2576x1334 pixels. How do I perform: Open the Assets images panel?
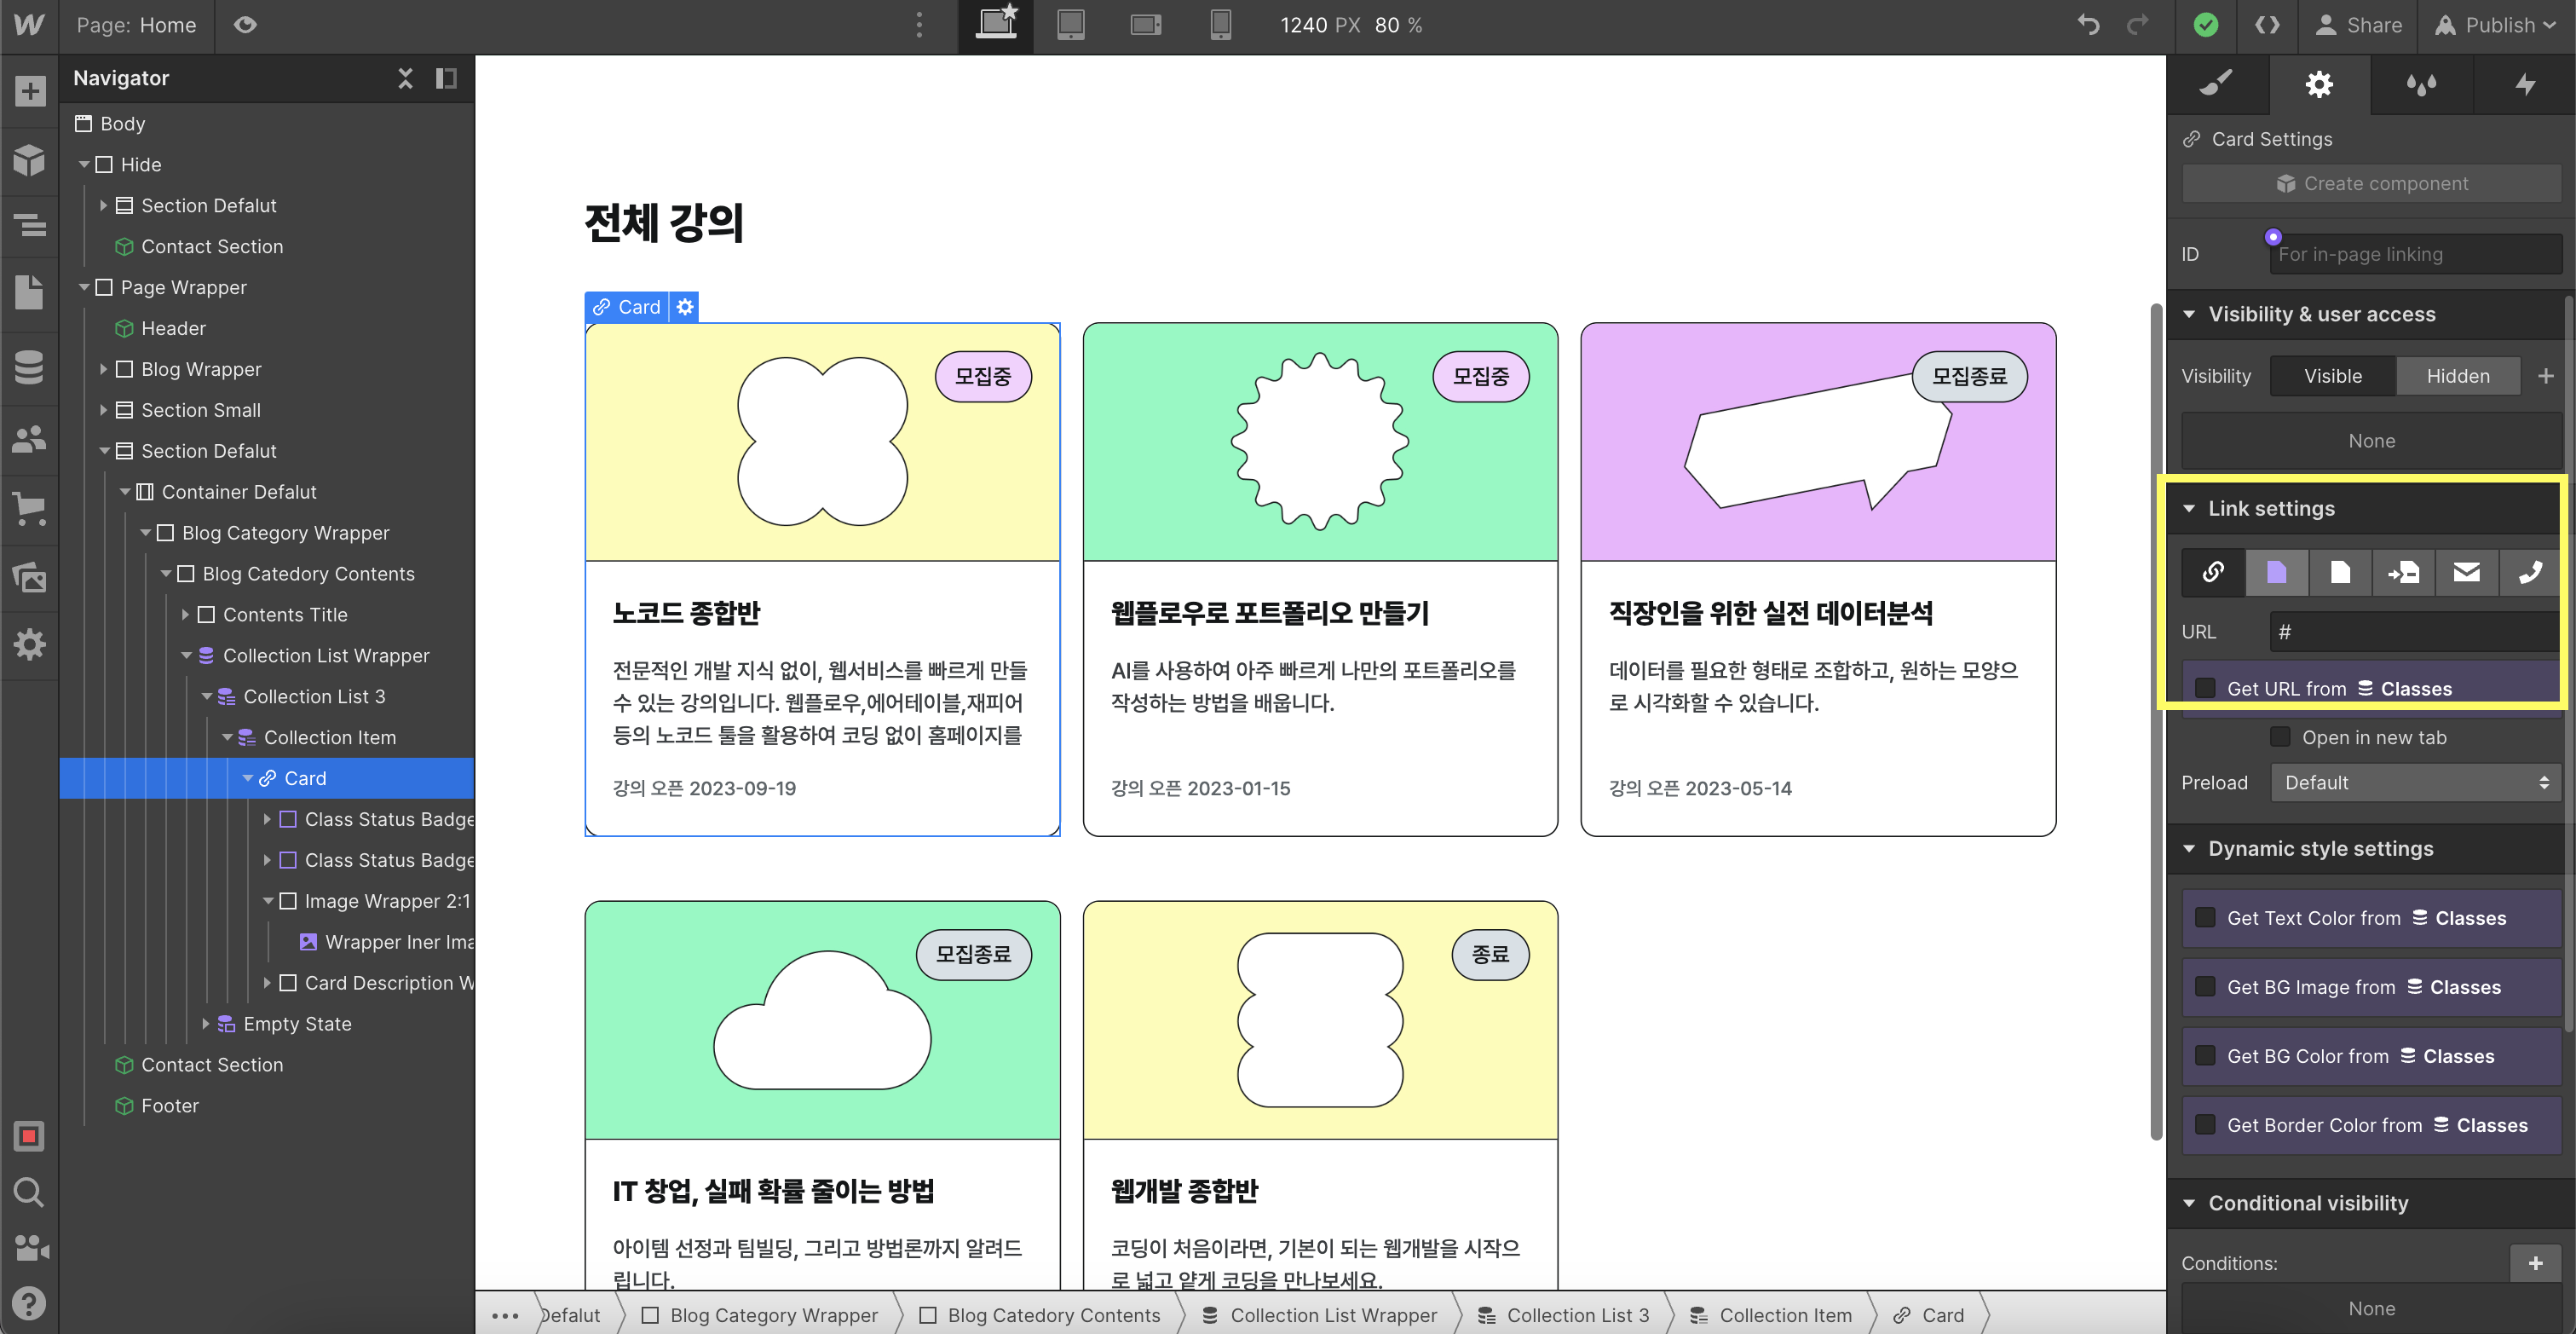(x=29, y=577)
